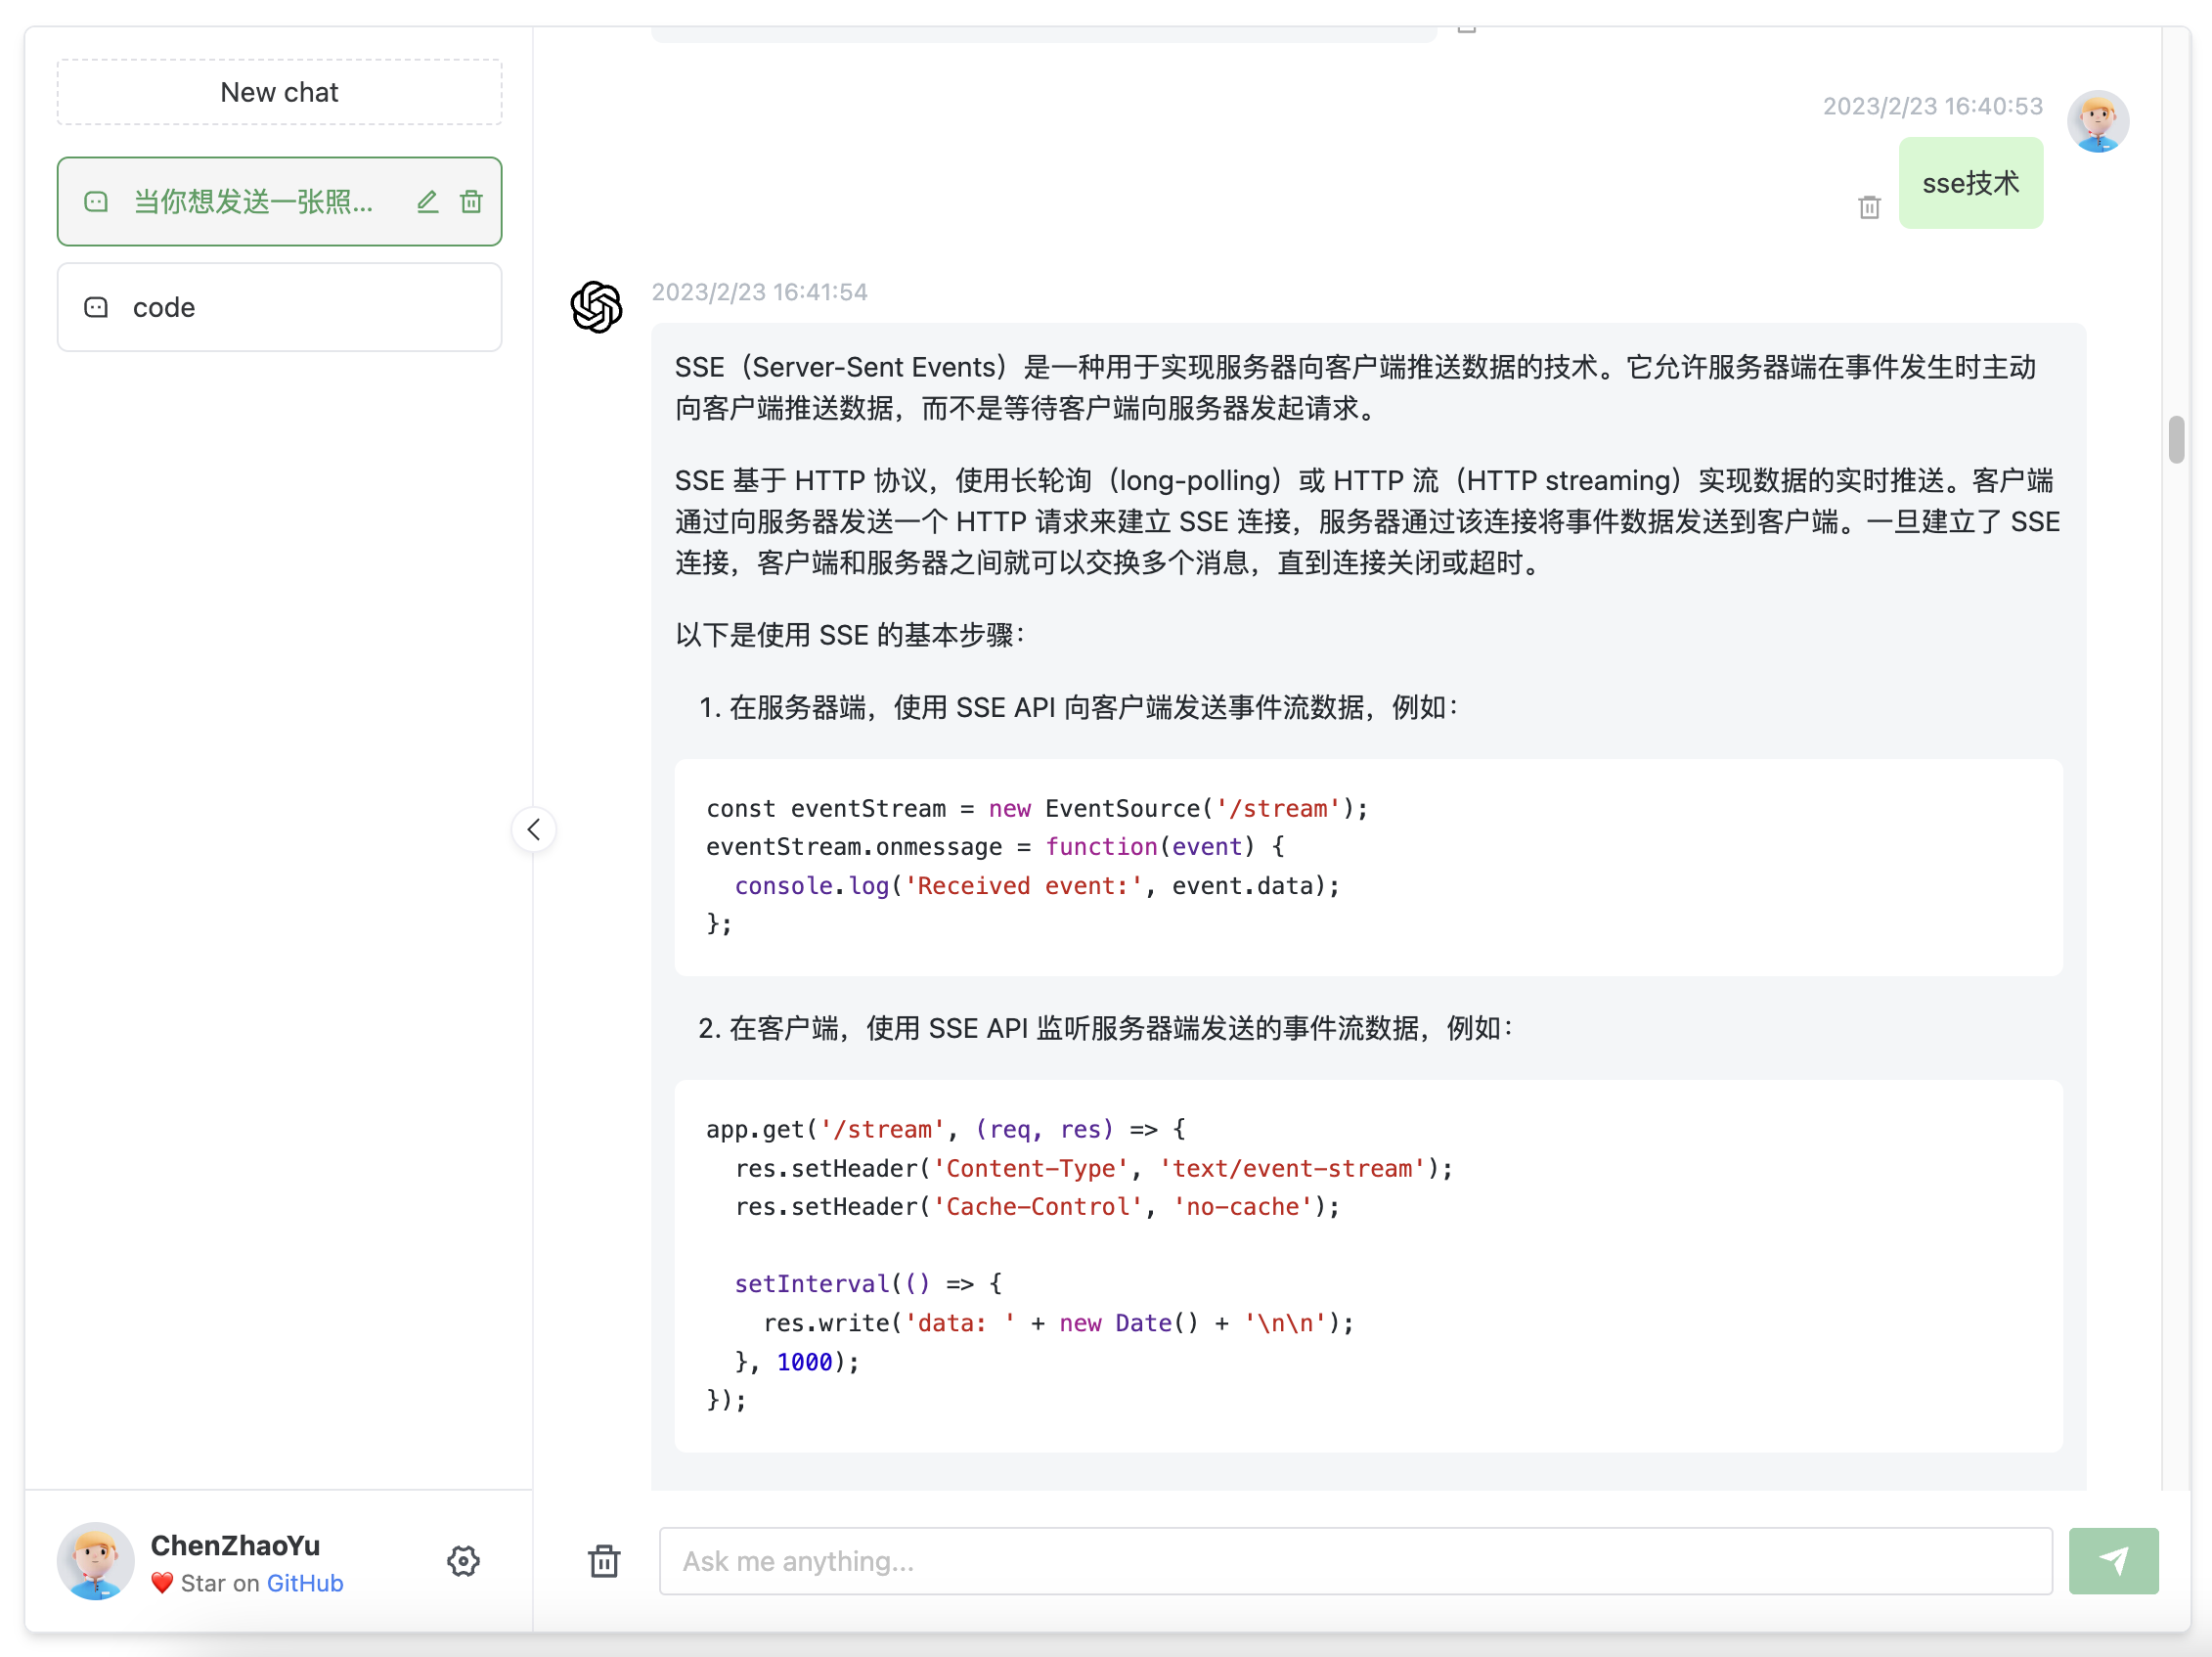Open the 'code' conversation

click(279, 307)
